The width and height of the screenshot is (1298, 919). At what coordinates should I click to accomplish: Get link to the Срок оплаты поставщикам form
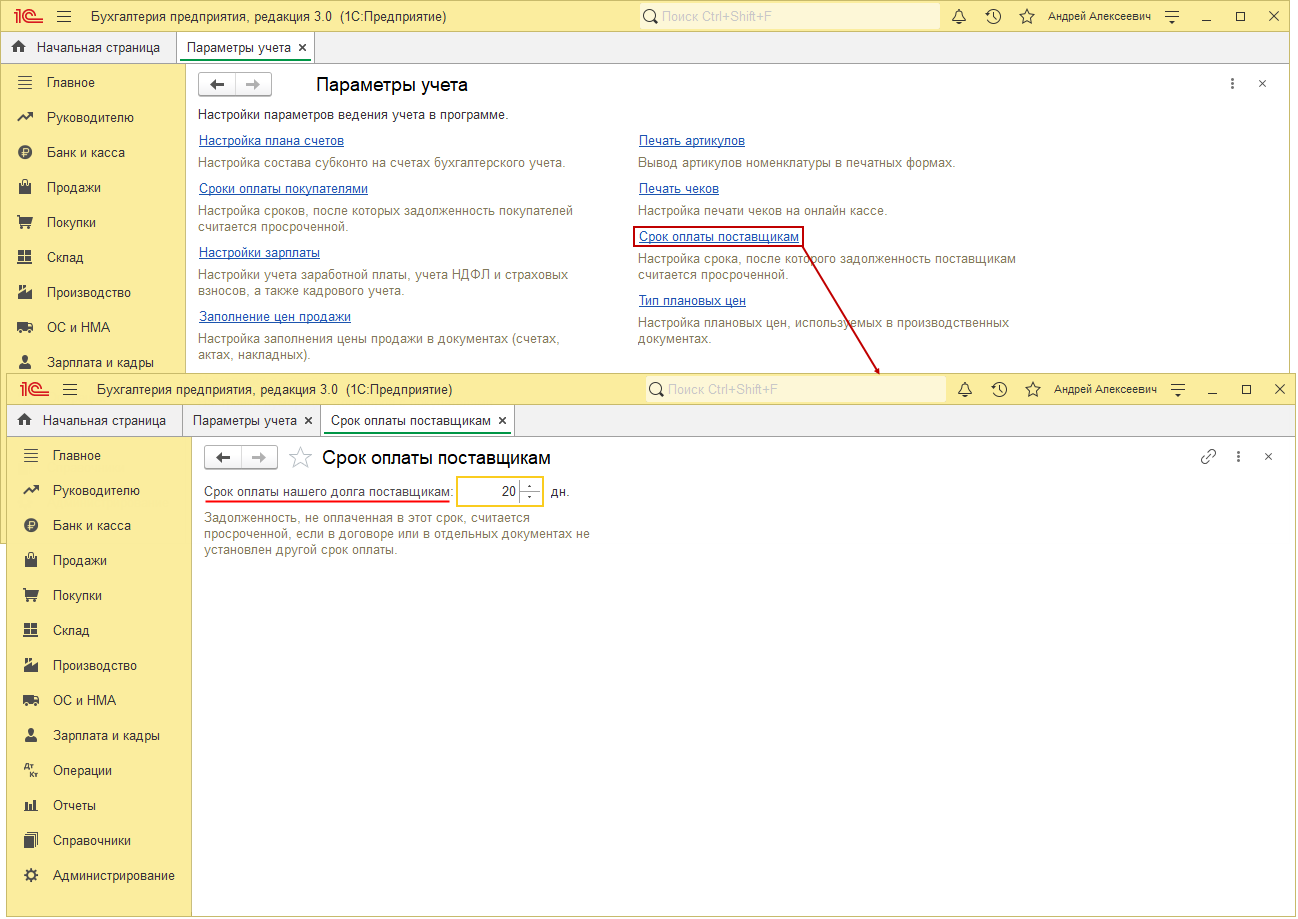coord(1208,457)
